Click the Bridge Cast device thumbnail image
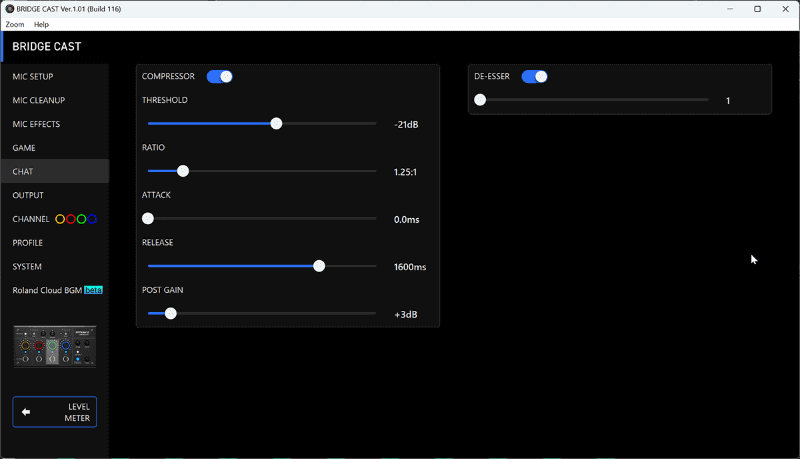The height and width of the screenshot is (459, 800). 55,346
